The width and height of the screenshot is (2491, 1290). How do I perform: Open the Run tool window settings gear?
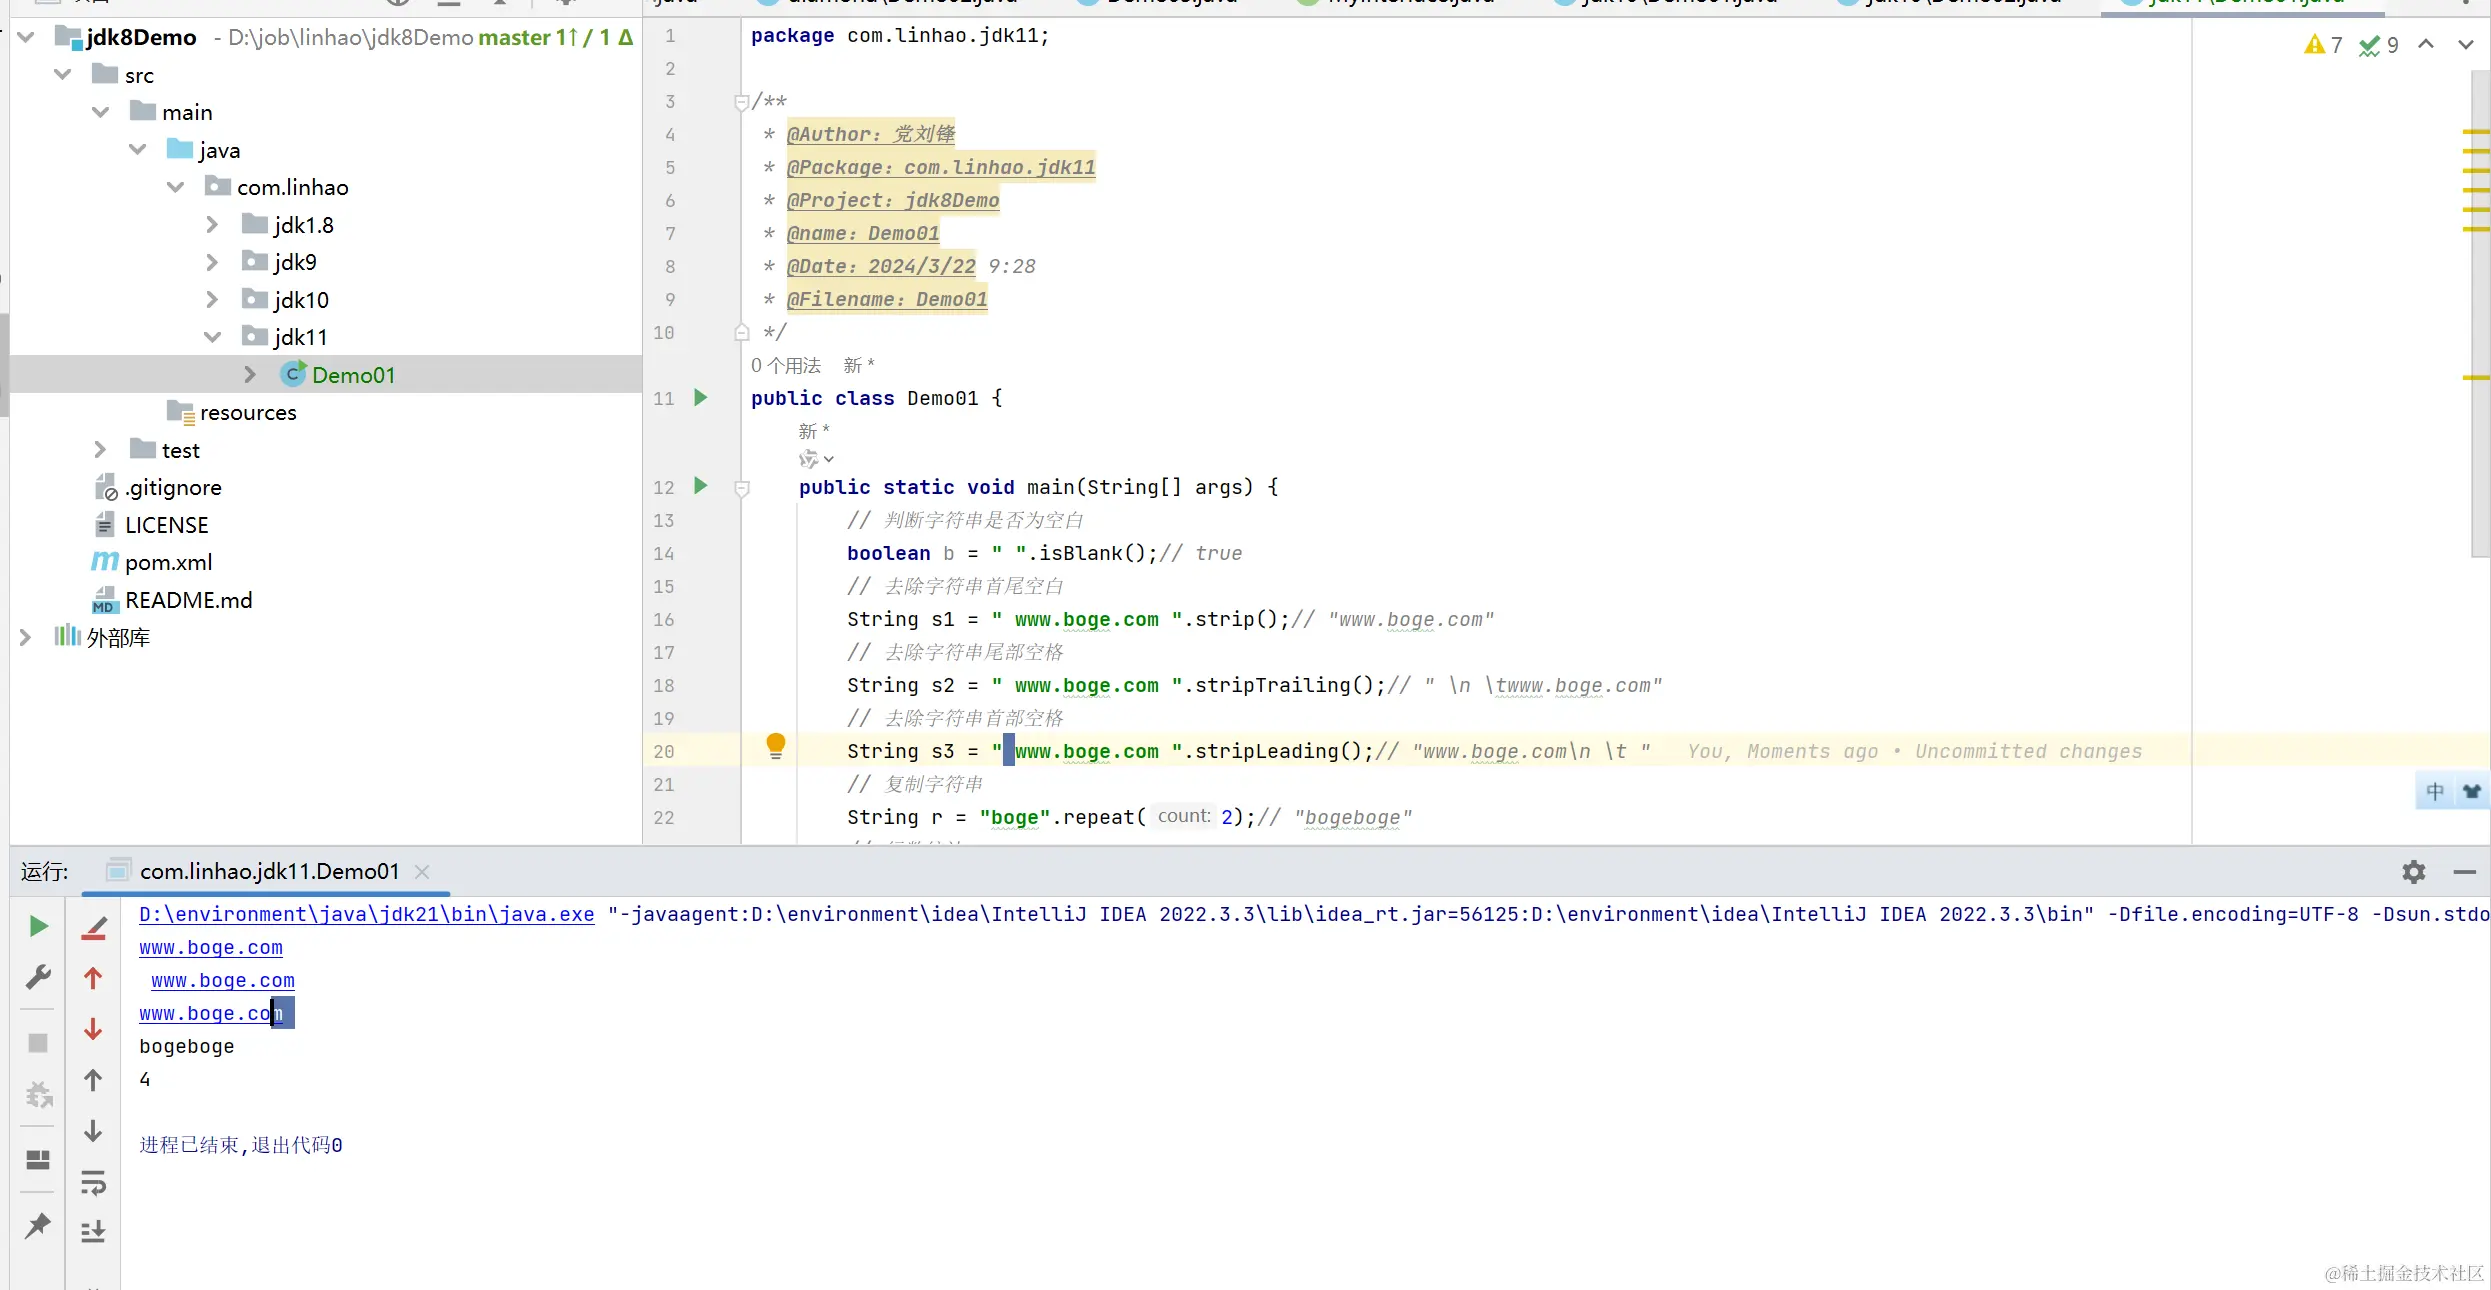coord(2413,872)
